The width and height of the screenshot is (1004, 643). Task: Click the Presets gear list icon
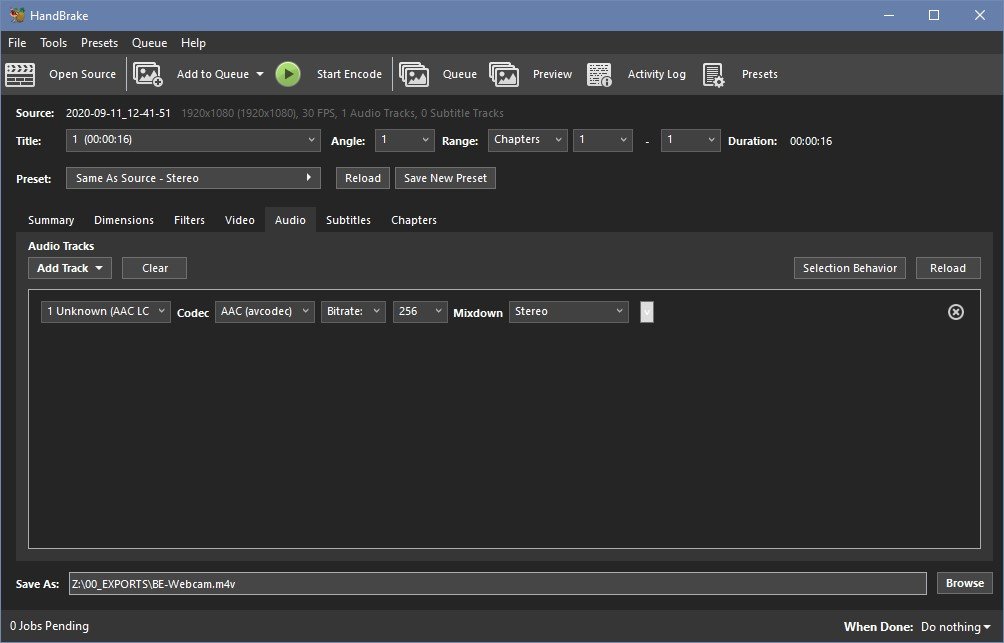coord(713,74)
